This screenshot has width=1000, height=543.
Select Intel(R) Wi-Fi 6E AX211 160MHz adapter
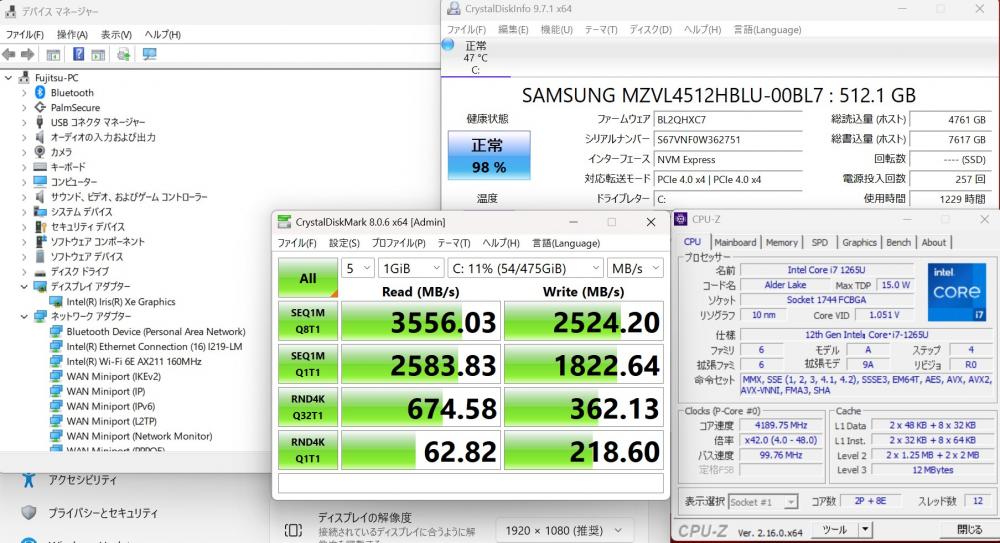[134, 361]
